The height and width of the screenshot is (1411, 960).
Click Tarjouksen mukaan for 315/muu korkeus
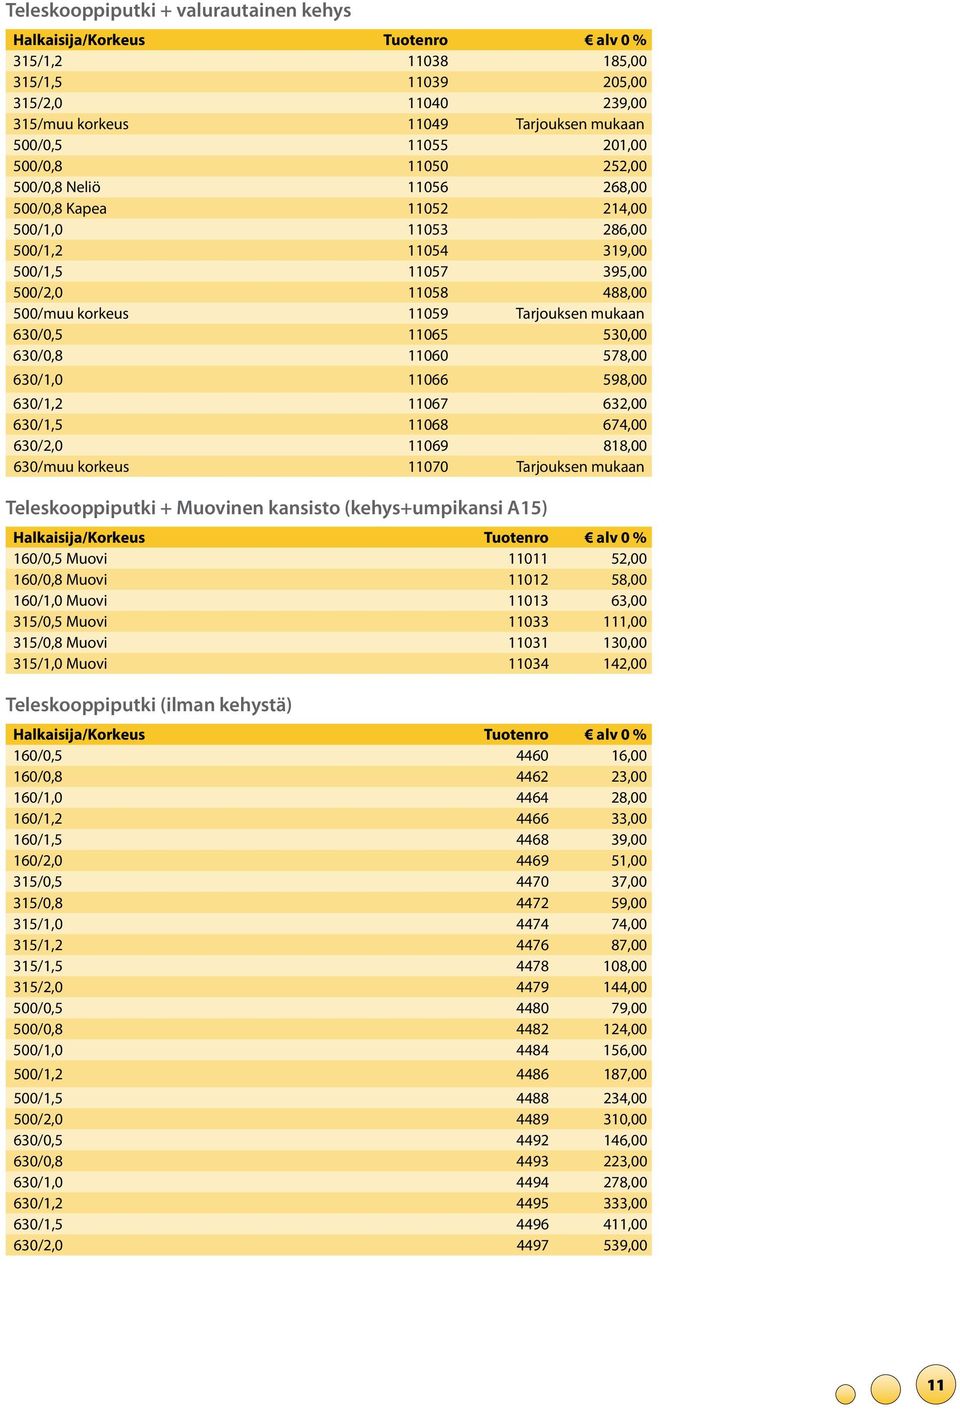580,124
